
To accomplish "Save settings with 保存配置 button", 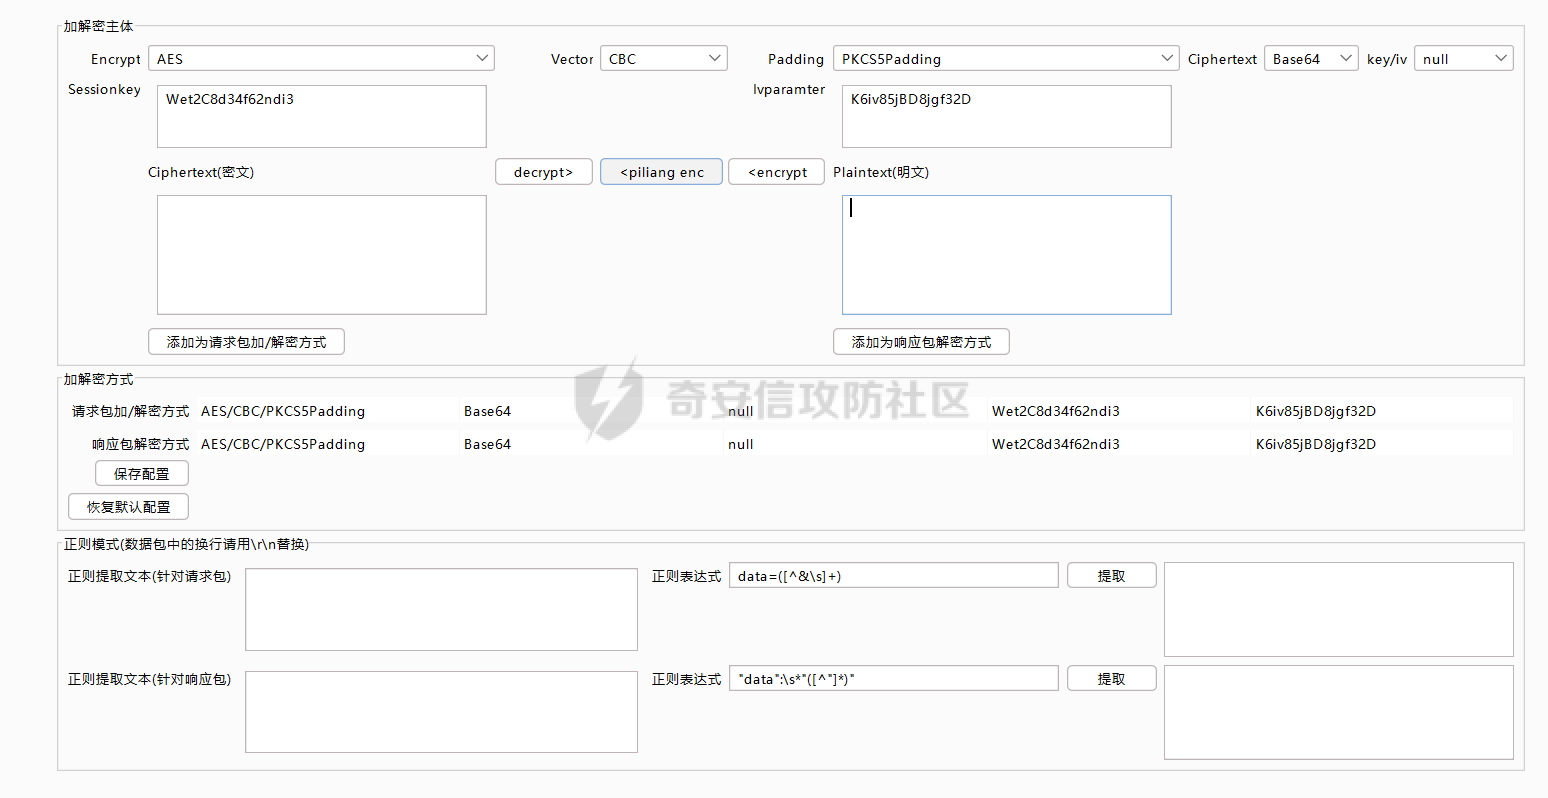I will [141, 474].
